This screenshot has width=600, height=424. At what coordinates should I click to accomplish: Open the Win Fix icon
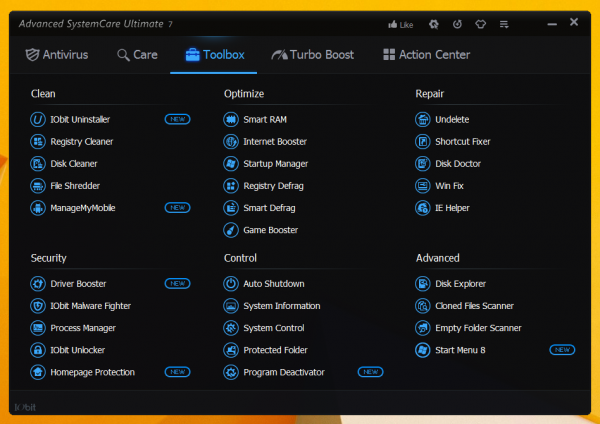[423, 186]
